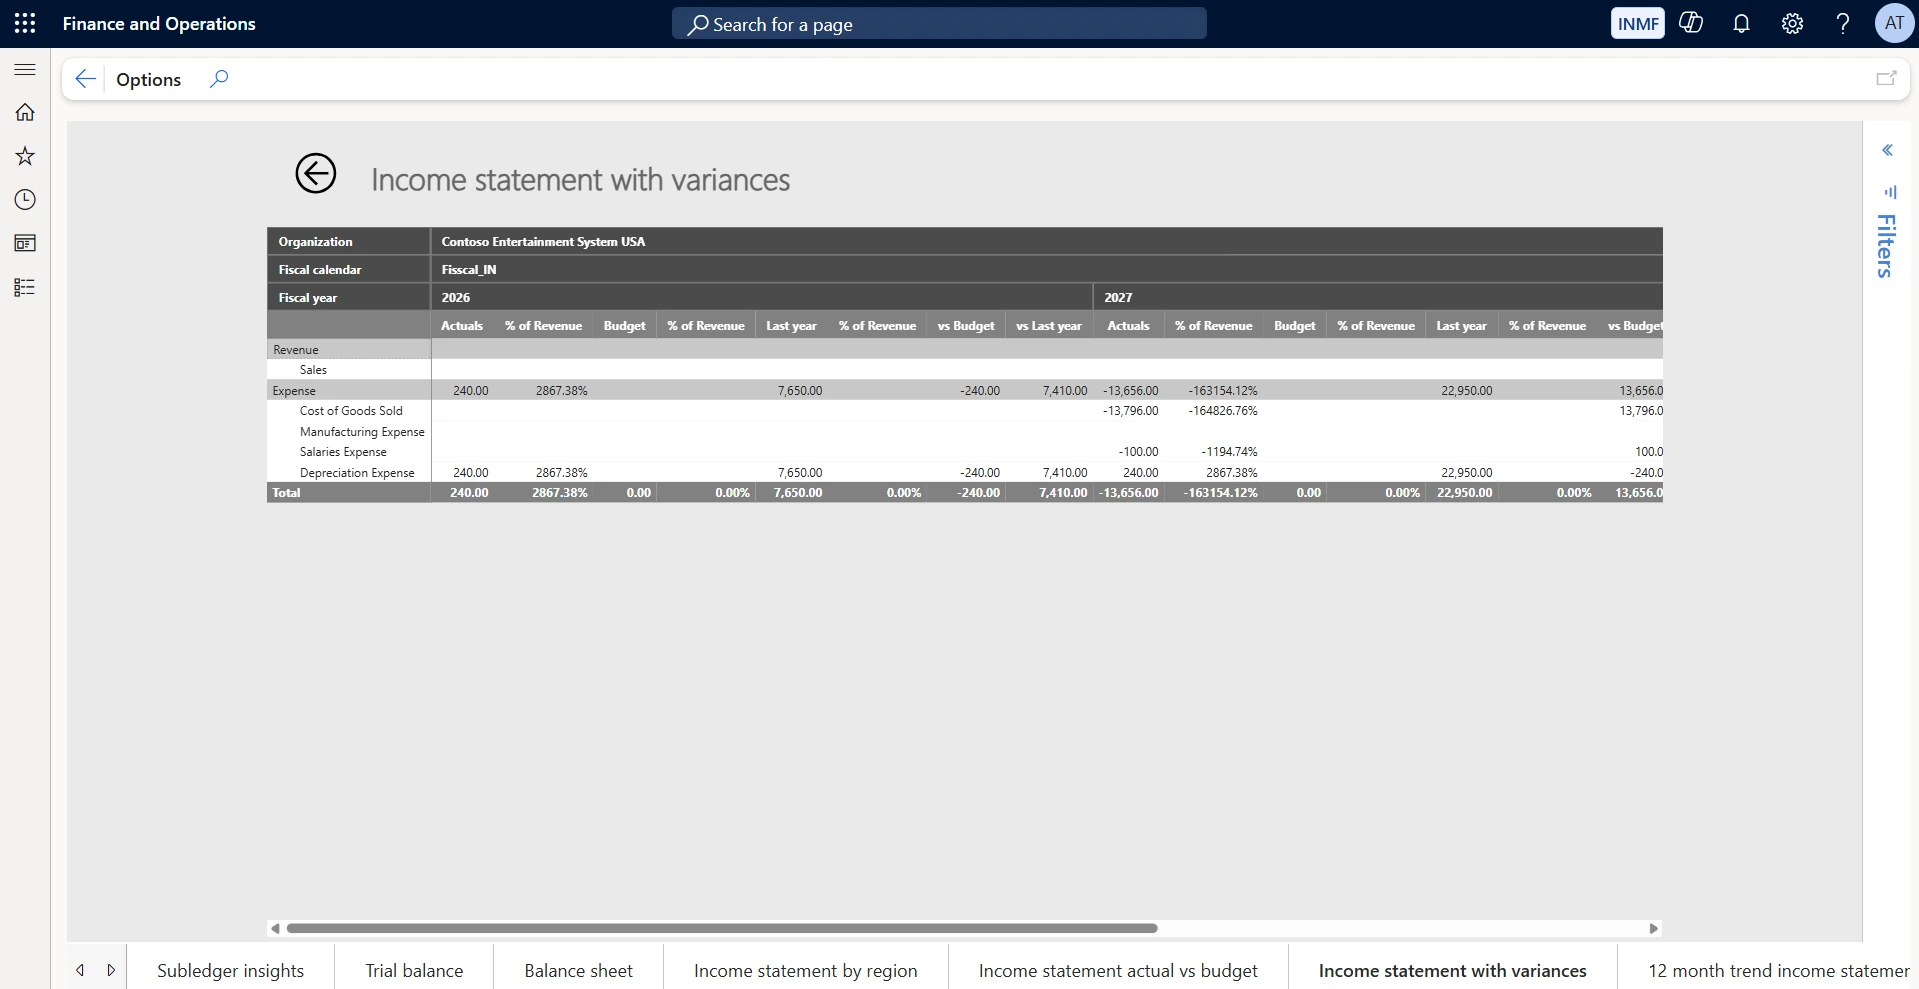
Task: Click the Options menu
Action: coord(148,79)
